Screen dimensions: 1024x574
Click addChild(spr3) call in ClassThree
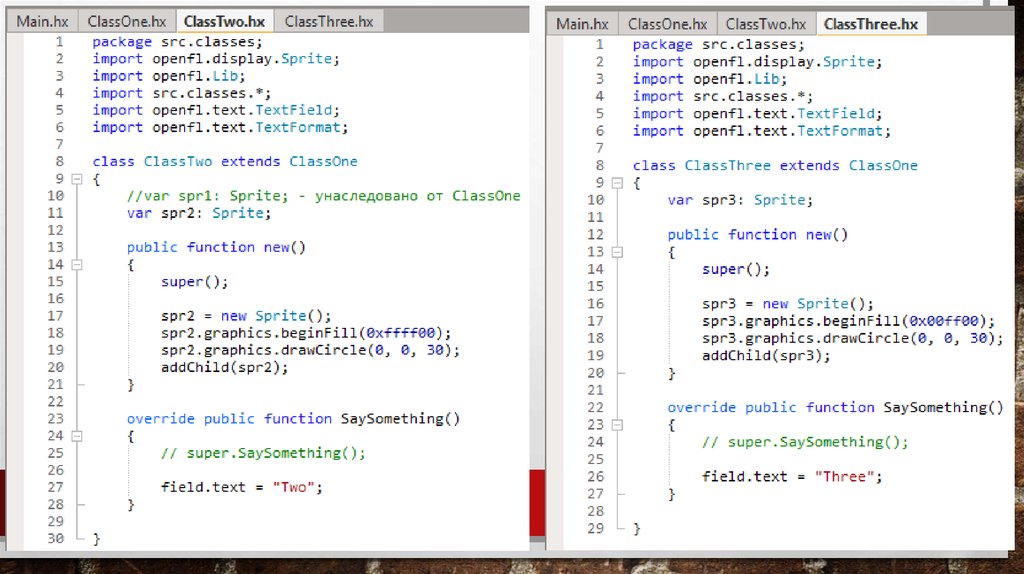click(x=765, y=356)
